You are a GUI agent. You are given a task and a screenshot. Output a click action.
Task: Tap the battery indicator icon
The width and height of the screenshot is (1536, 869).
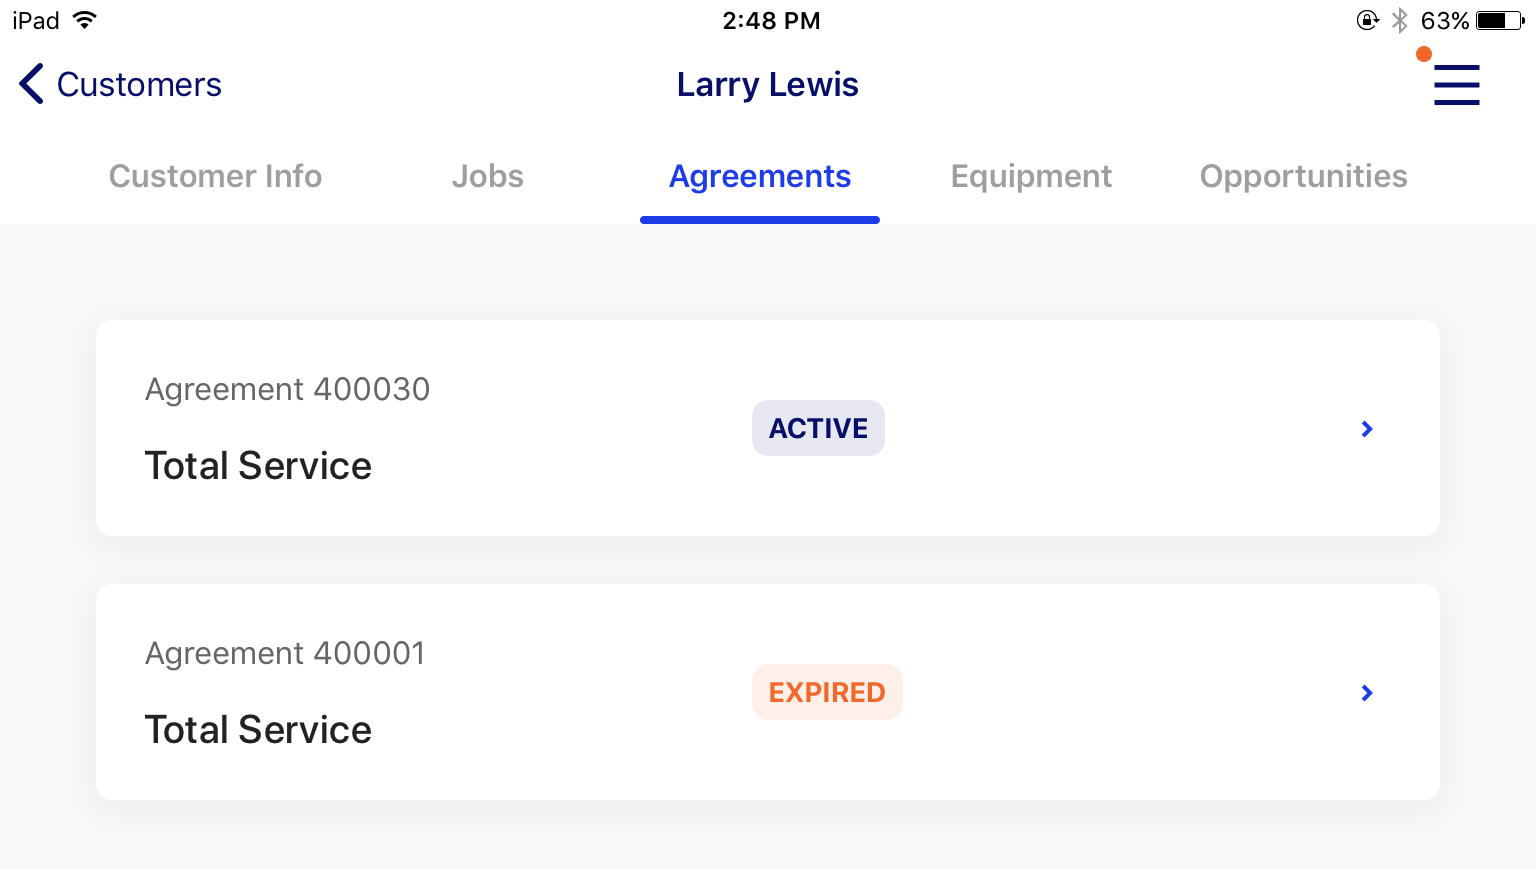1500,20
